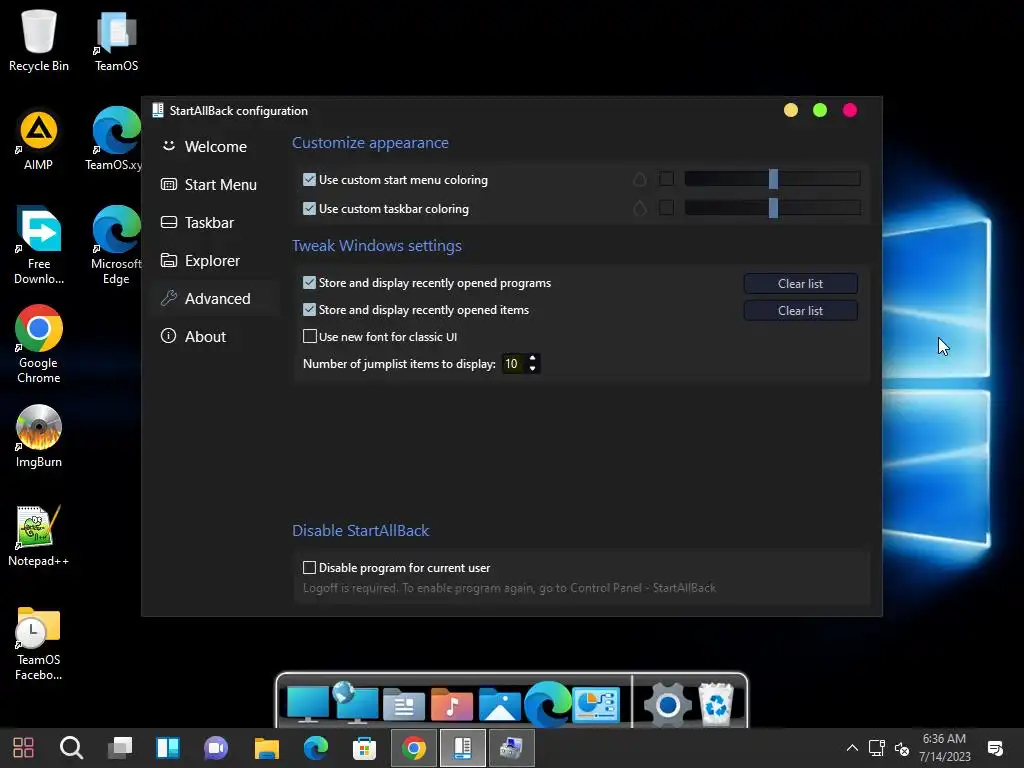The image size is (1024, 768).
Task: Open taskbar color swatch picker
Action: [x=666, y=208]
